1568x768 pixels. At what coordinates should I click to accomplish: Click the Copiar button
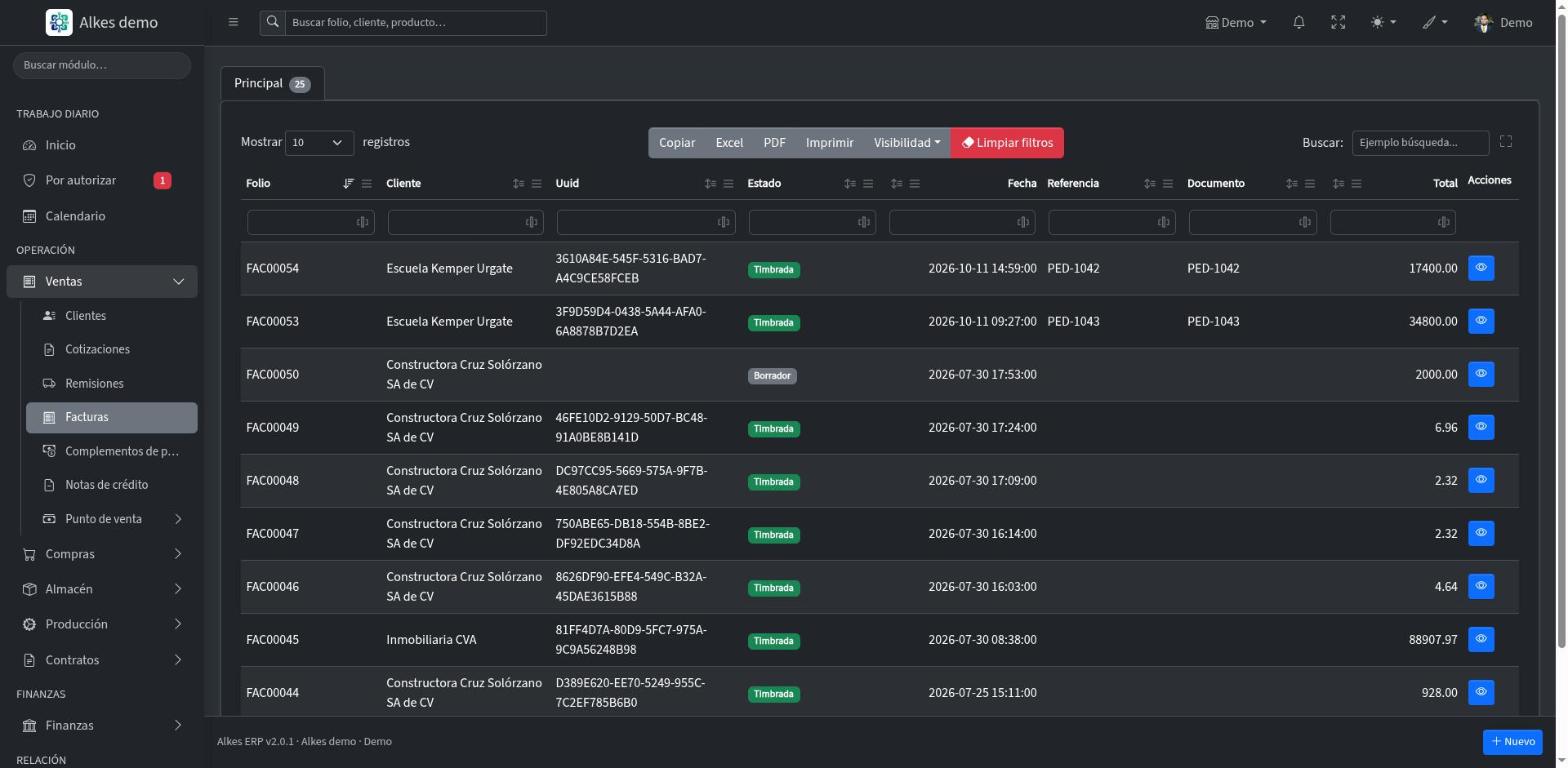pos(677,143)
